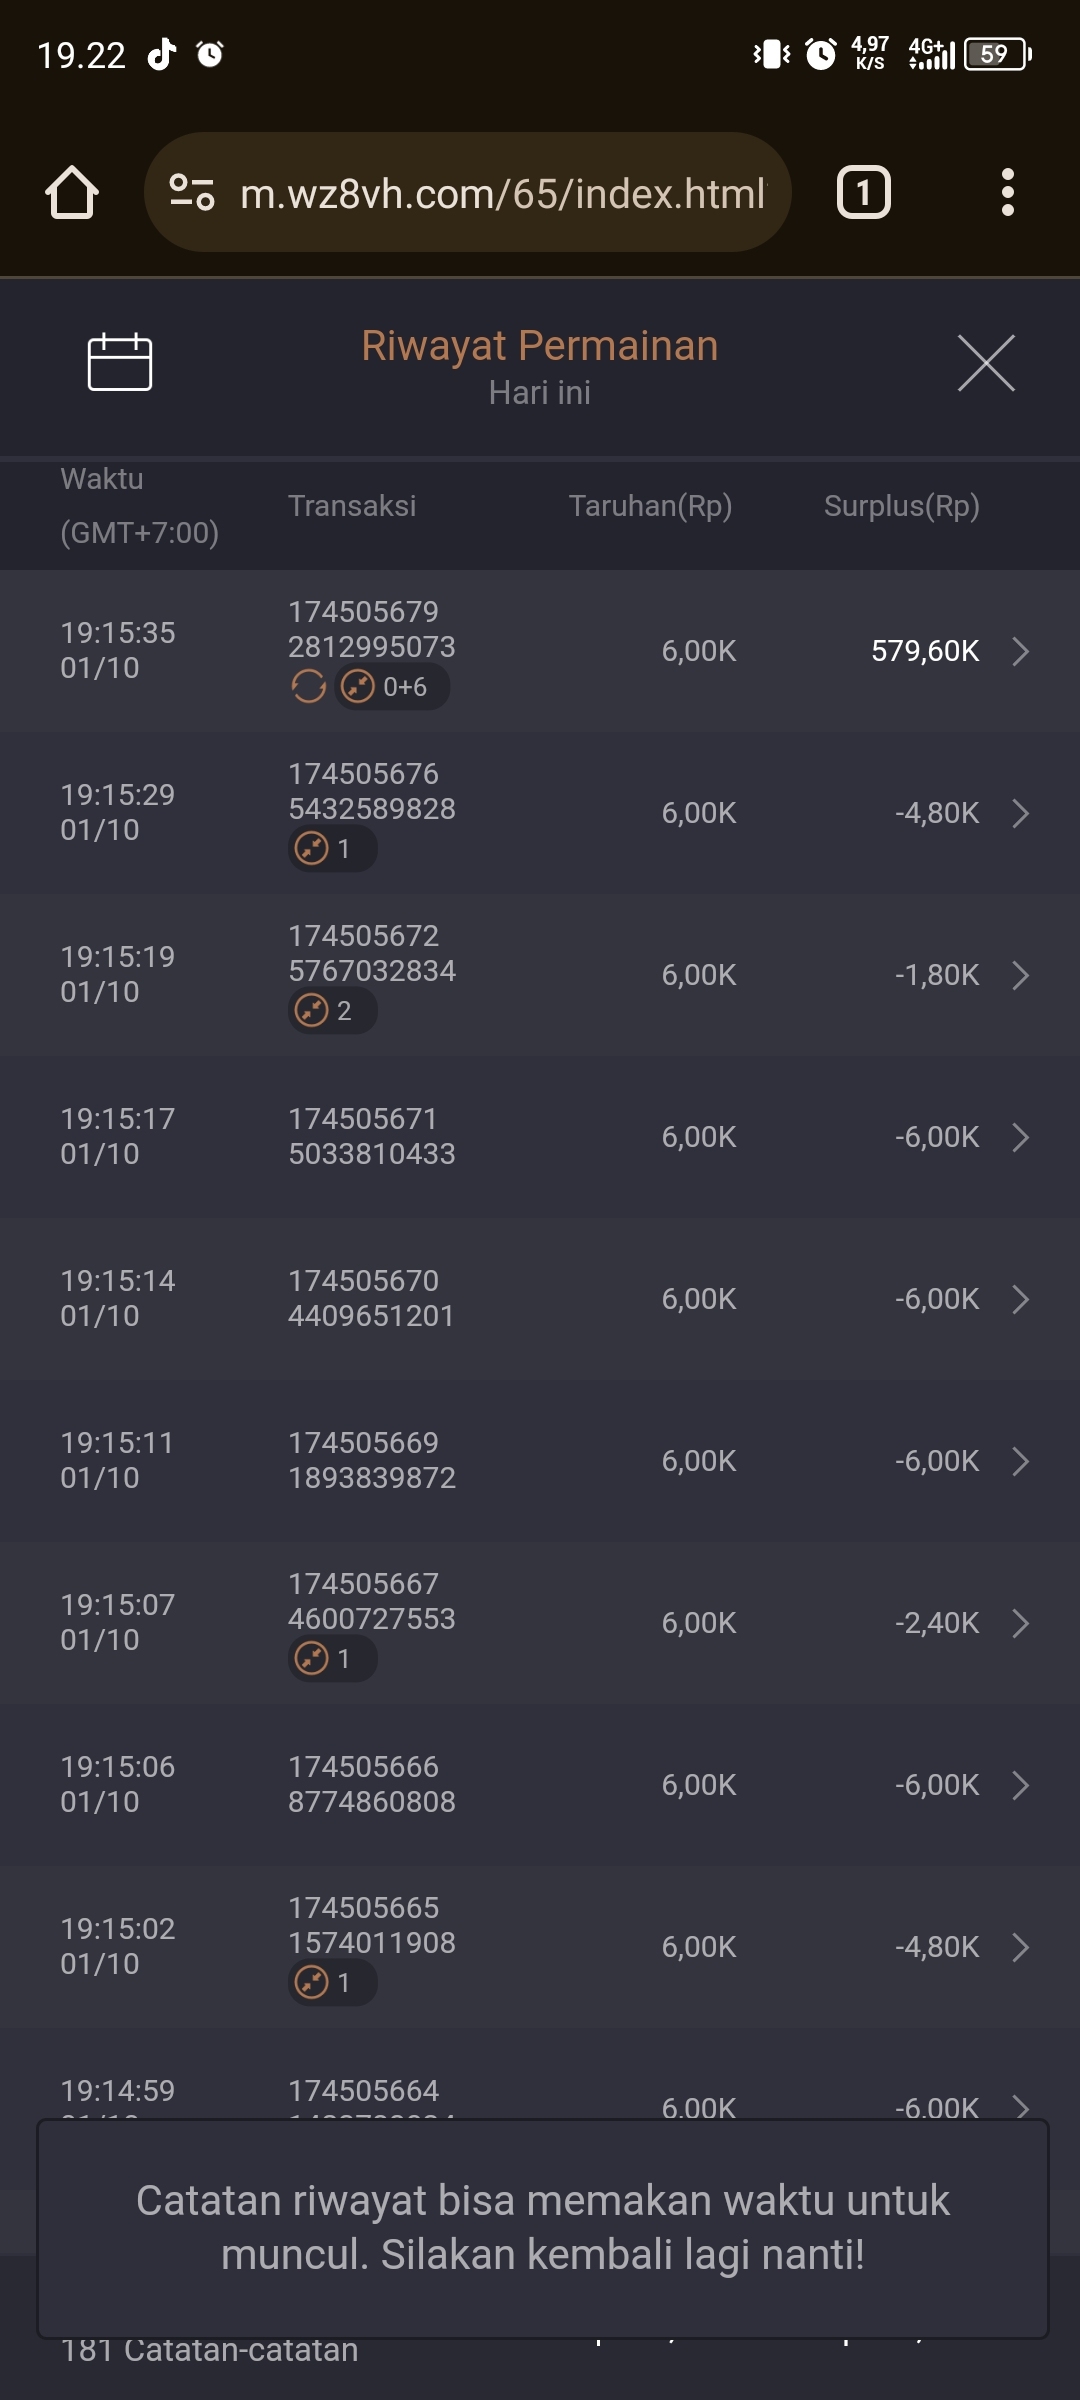Open the browser tab switcher

tap(863, 192)
